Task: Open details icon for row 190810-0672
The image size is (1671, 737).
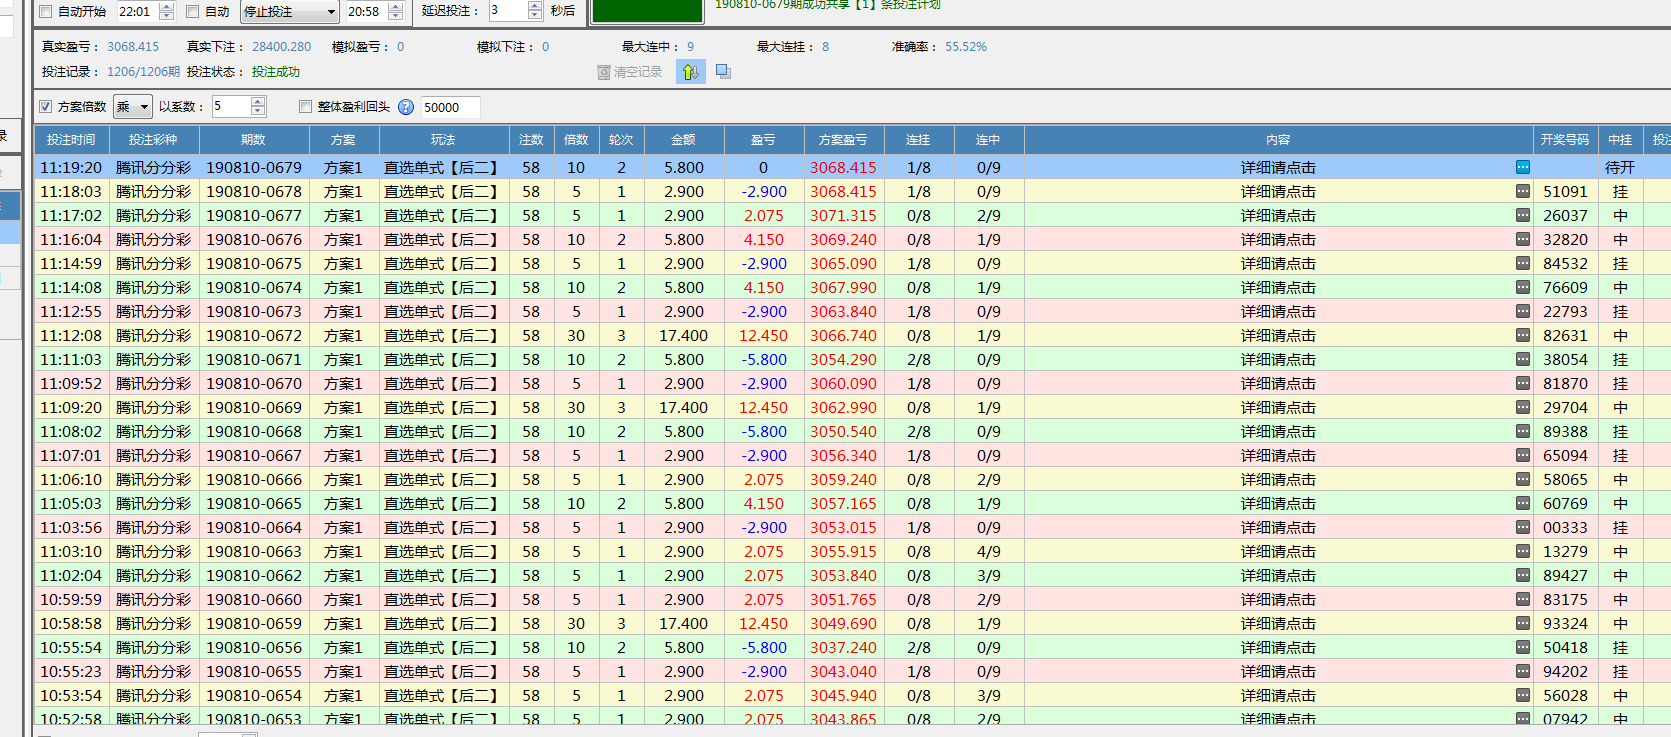Action: click(x=1522, y=335)
